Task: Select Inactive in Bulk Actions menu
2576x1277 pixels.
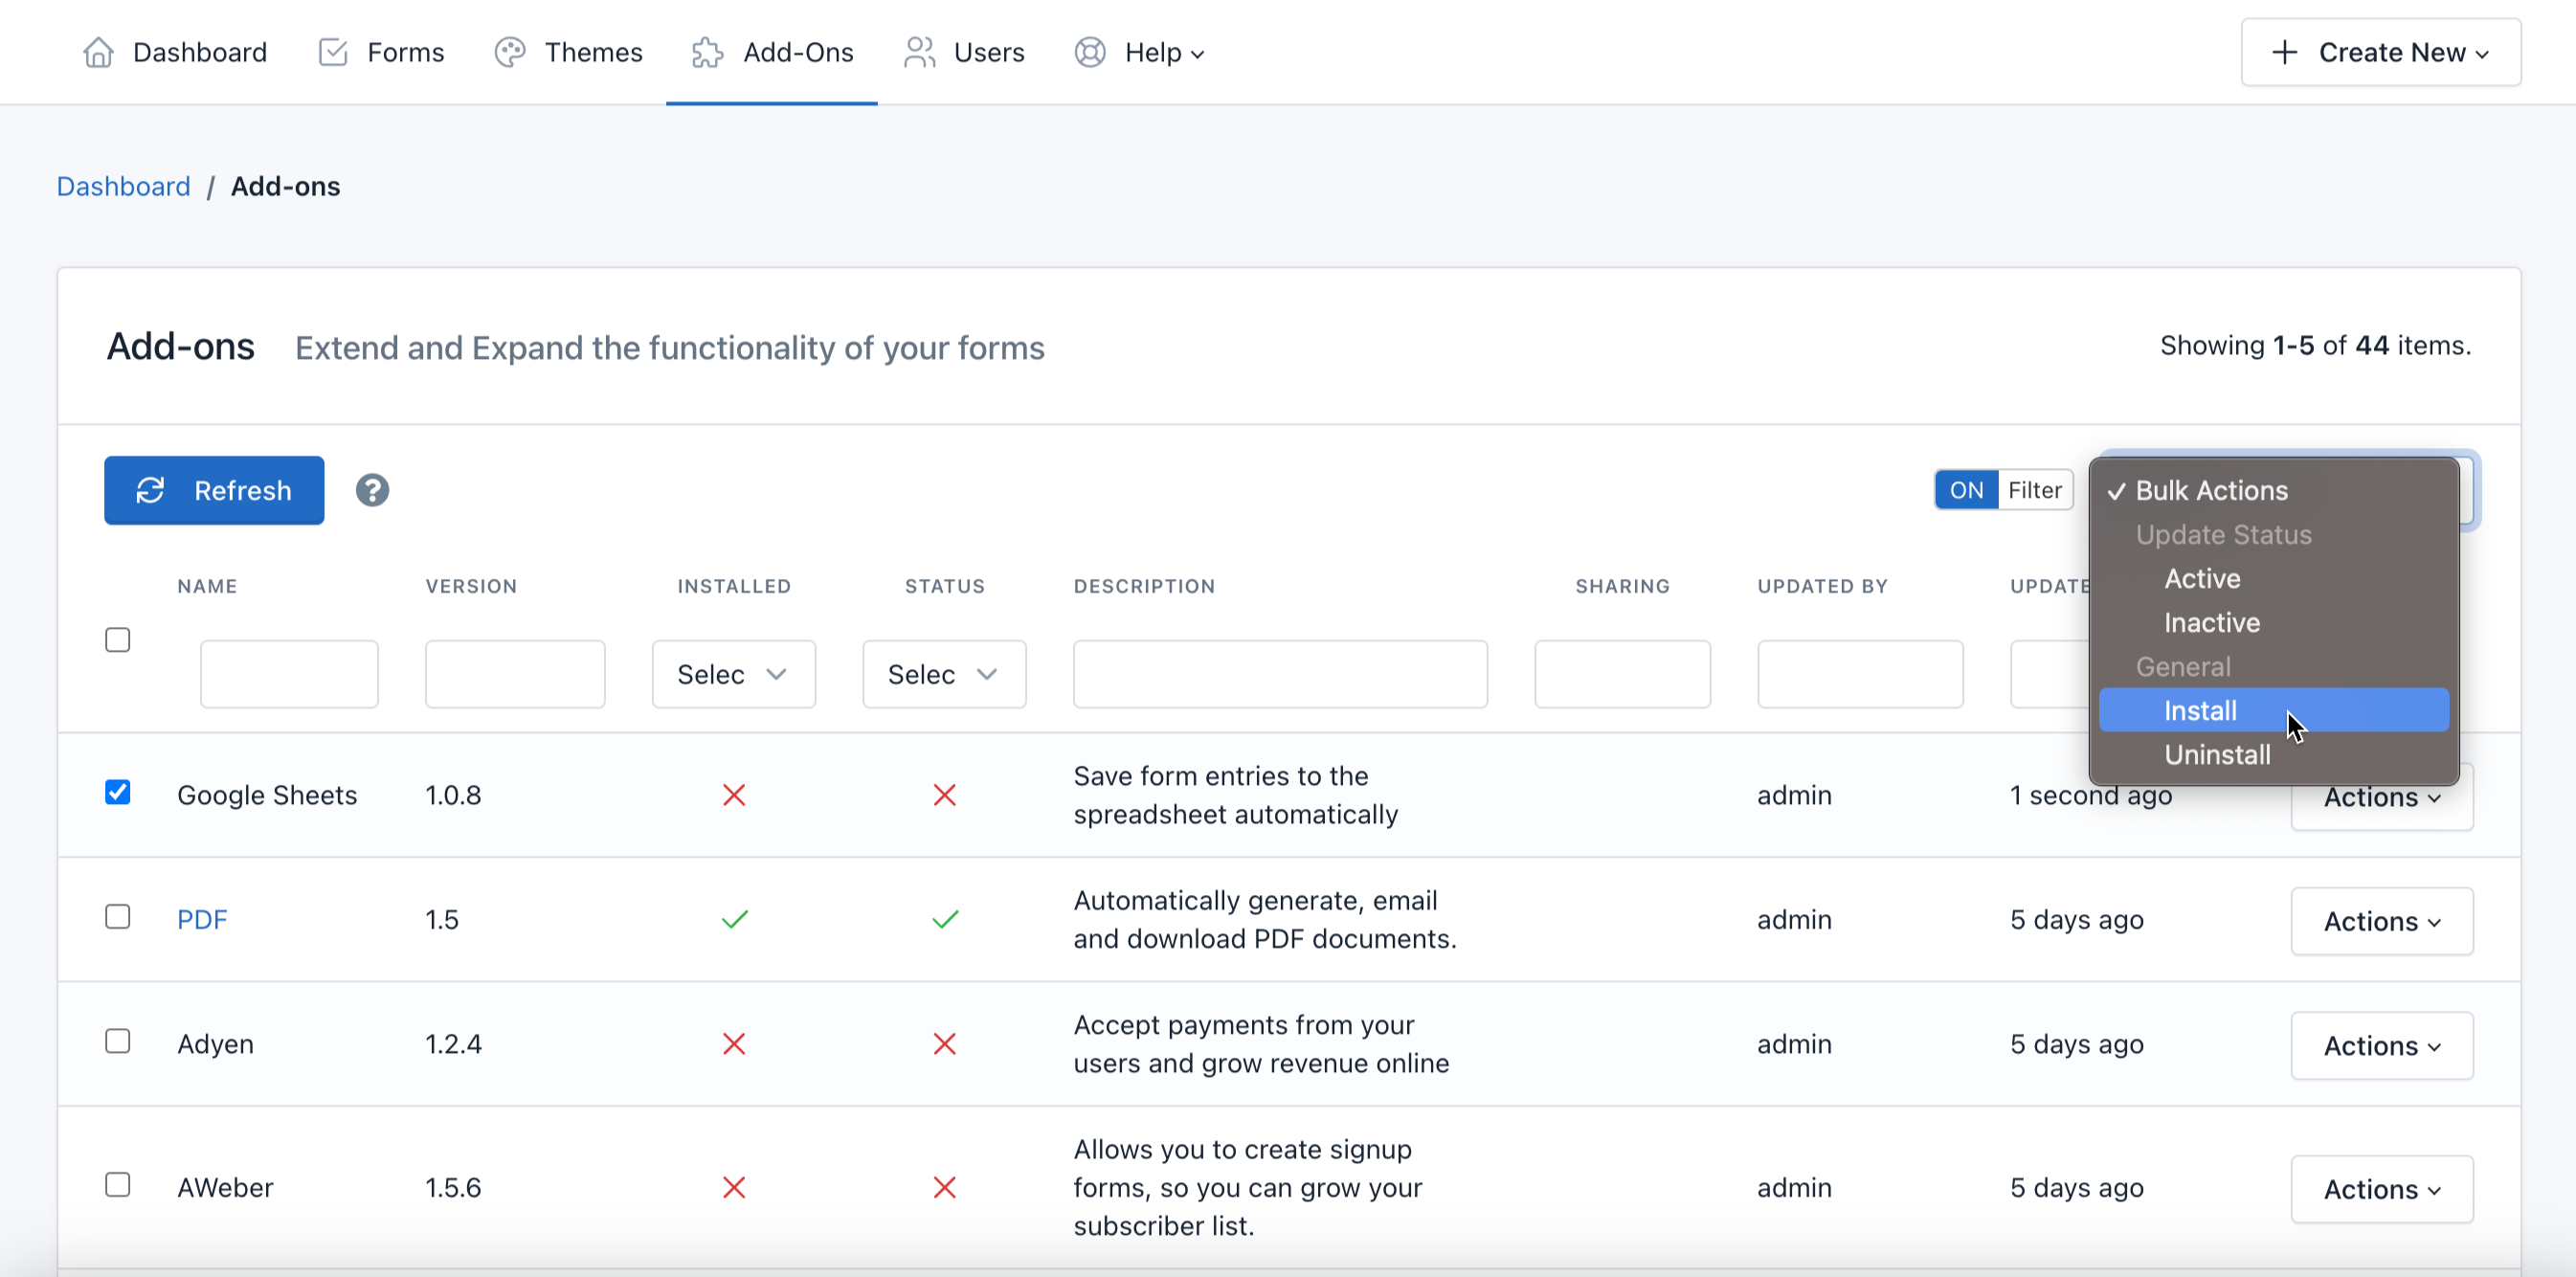Action: (2211, 622)
